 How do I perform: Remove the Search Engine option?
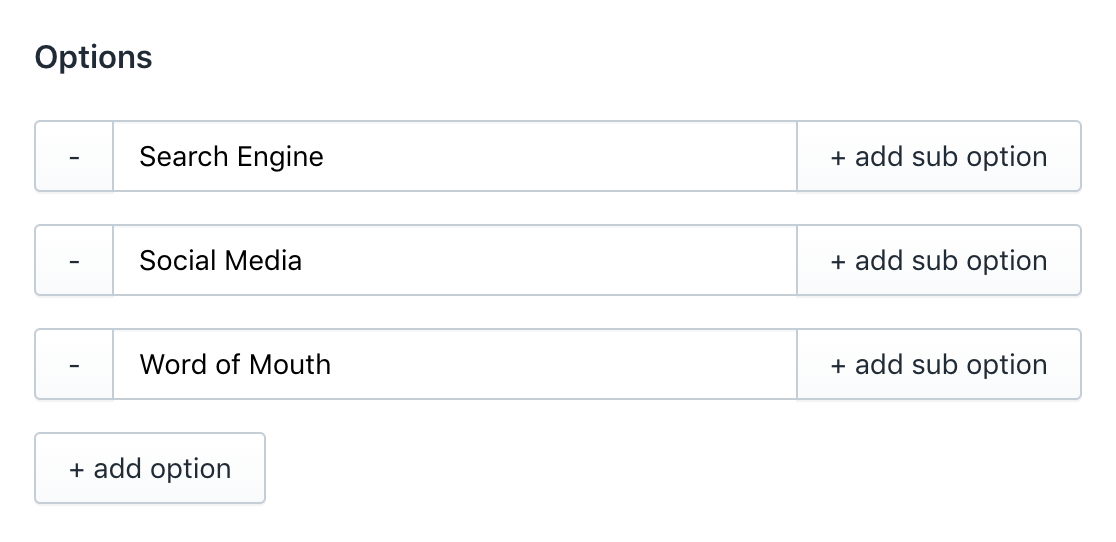(x=74, y=157)
